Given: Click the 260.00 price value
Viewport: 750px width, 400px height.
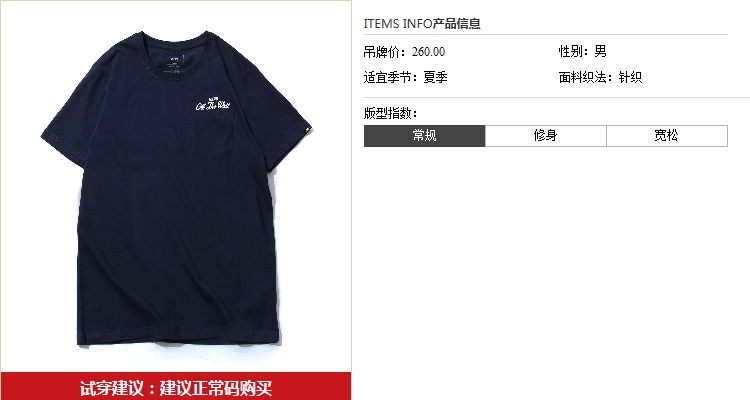Looking at the screenshot, I should click(x=428, y=52).
